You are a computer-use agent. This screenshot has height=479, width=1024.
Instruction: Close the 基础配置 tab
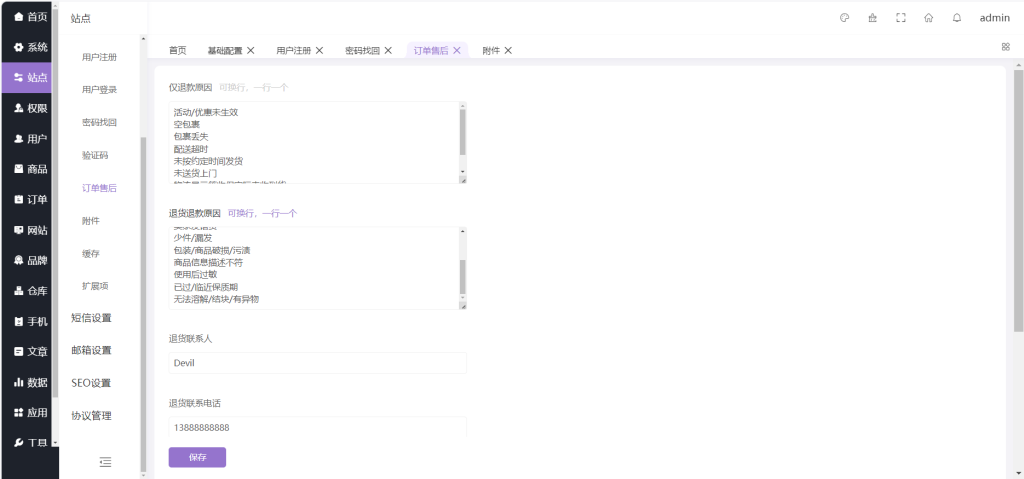(x=251, y=50)
